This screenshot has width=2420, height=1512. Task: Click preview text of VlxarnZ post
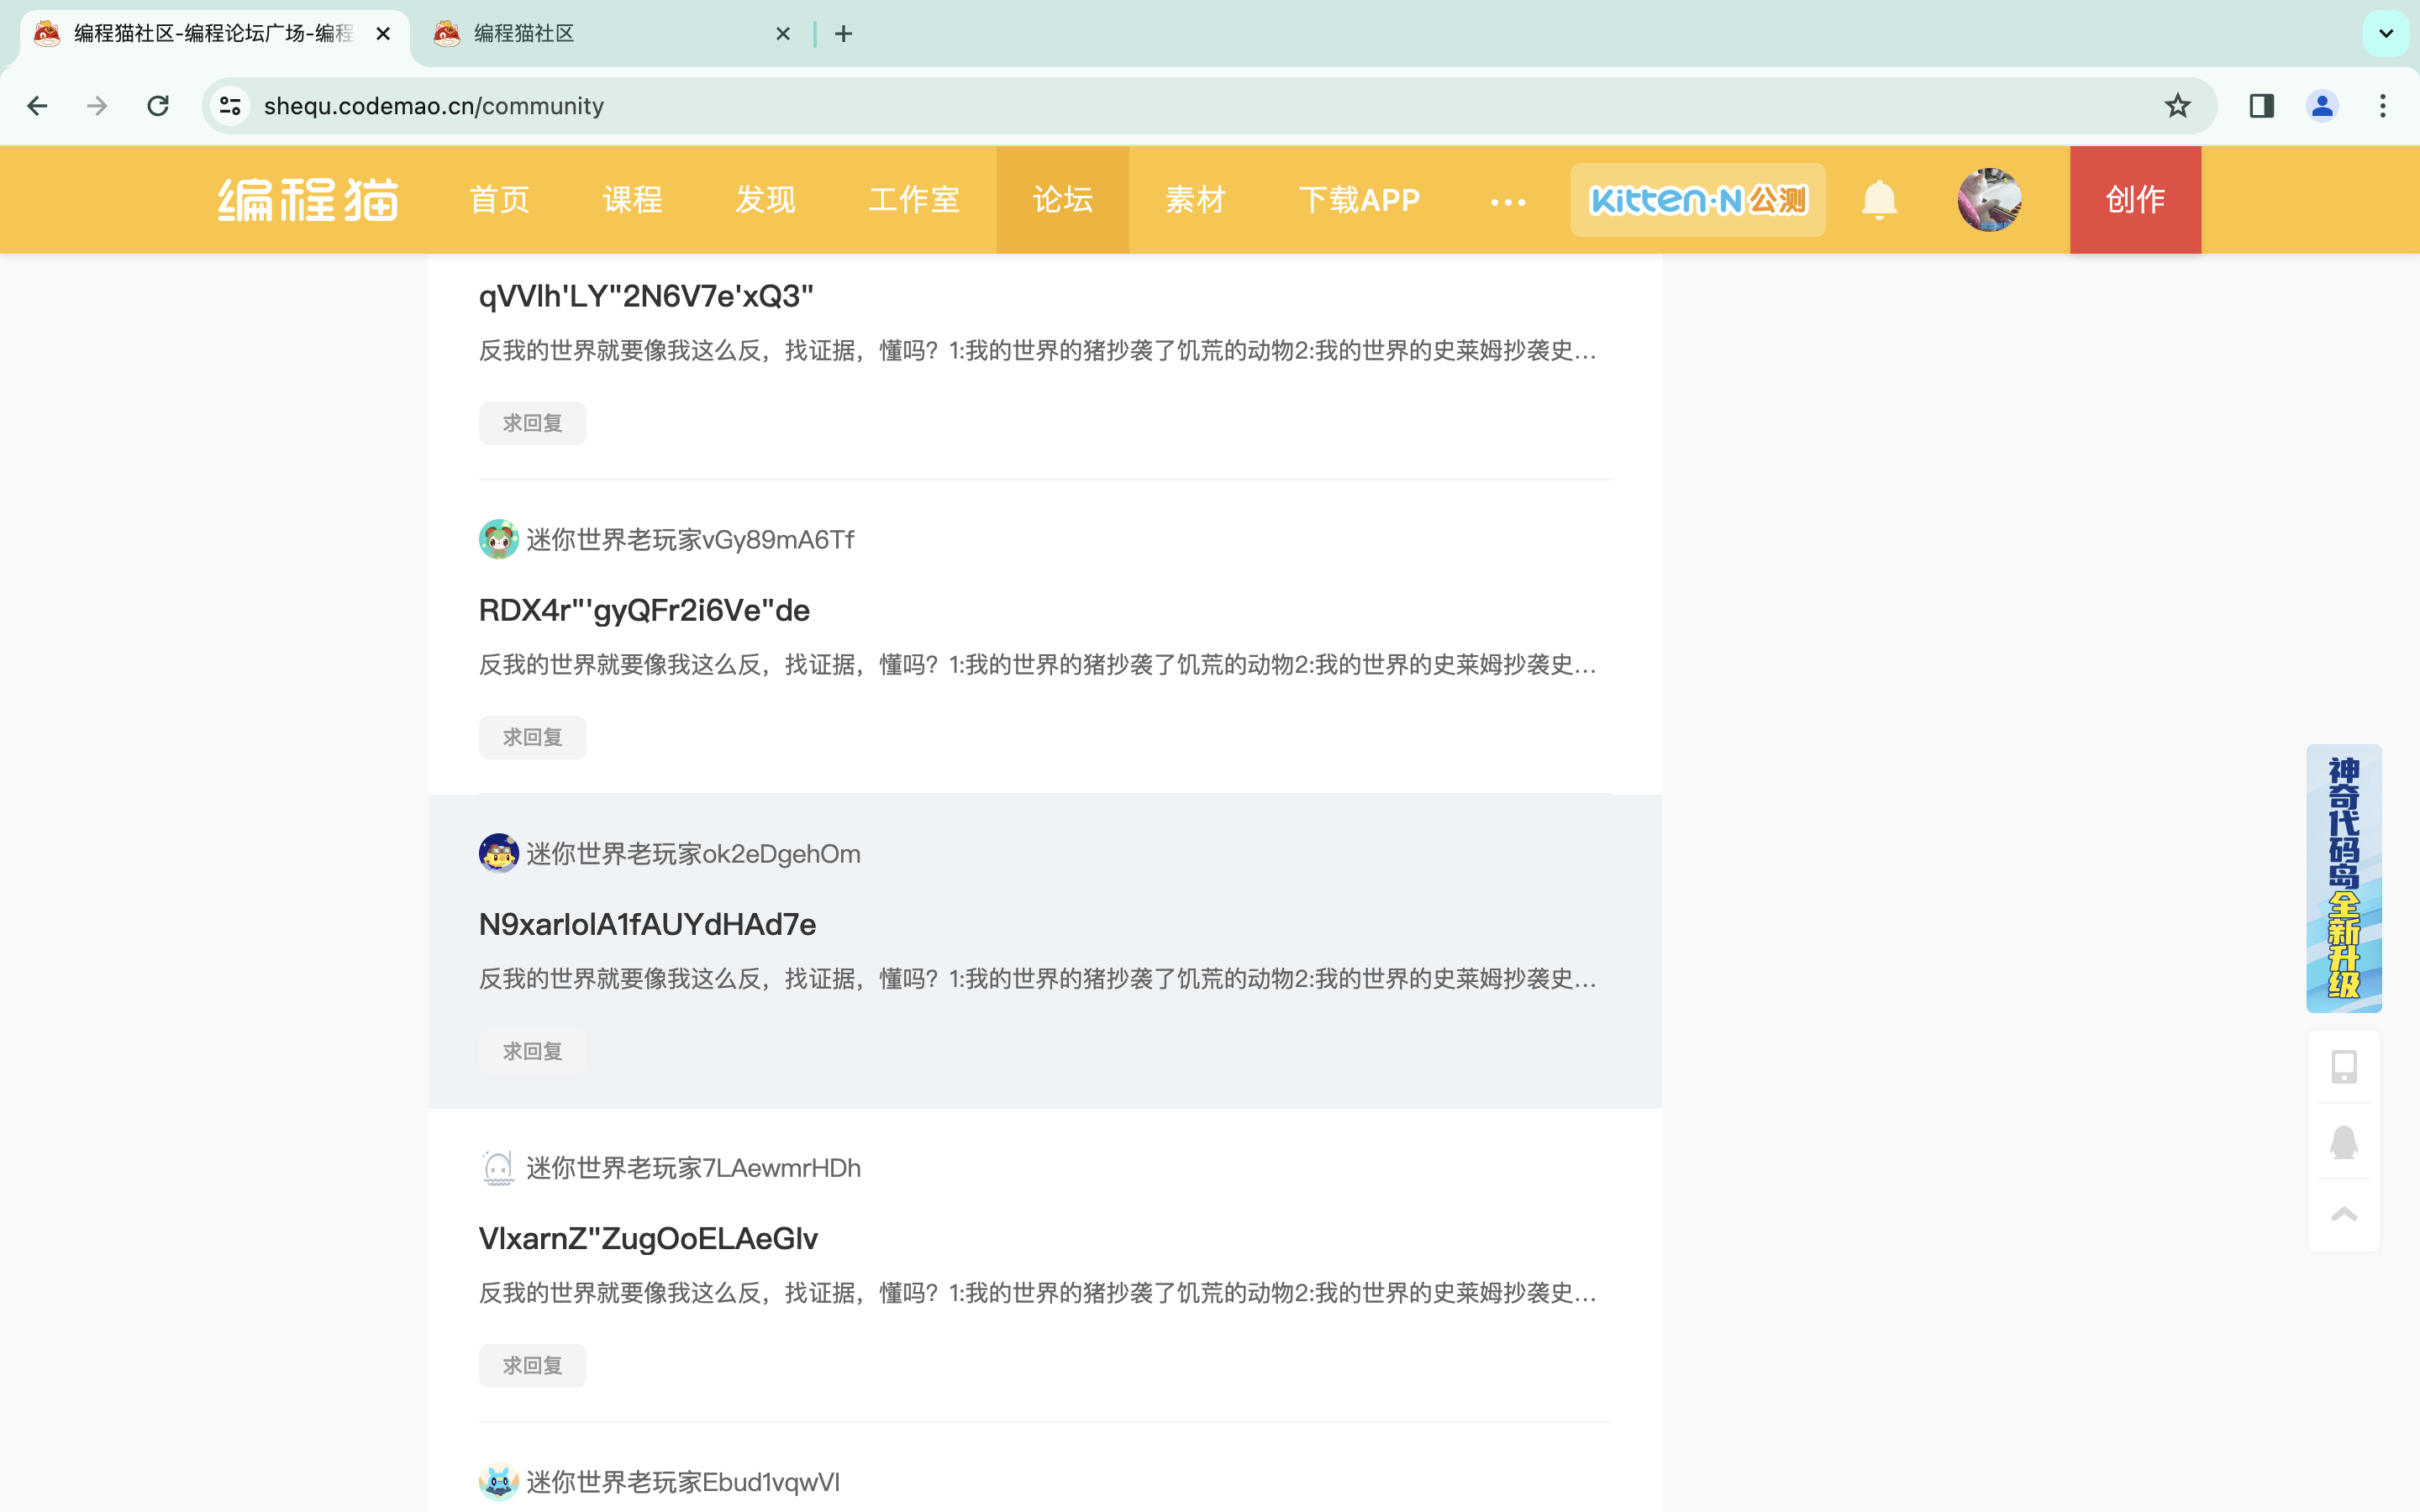point(1038,1292)
